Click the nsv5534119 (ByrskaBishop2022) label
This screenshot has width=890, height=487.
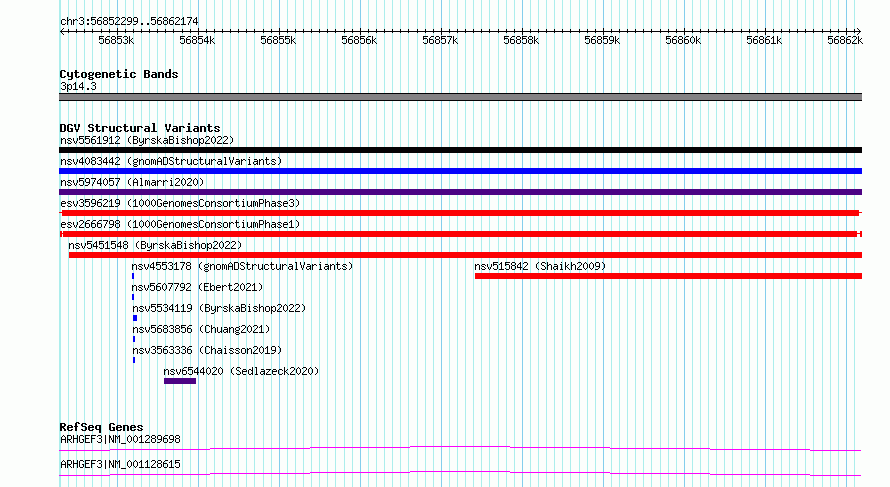click(x=219, y=308)
